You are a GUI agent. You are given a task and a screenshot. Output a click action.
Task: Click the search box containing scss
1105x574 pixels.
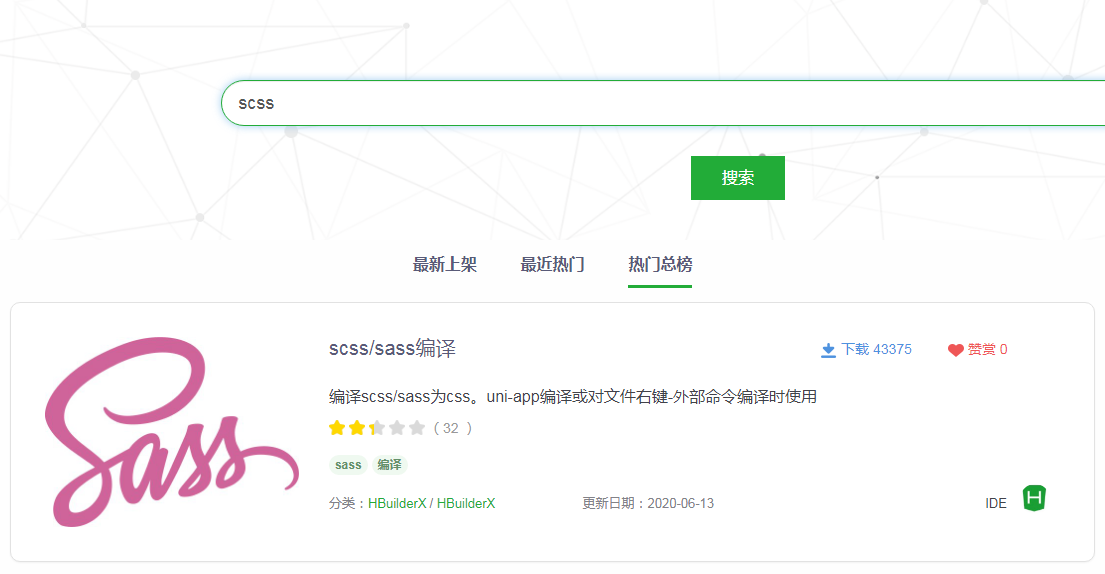pyautogui.click(x=662, y=103)
